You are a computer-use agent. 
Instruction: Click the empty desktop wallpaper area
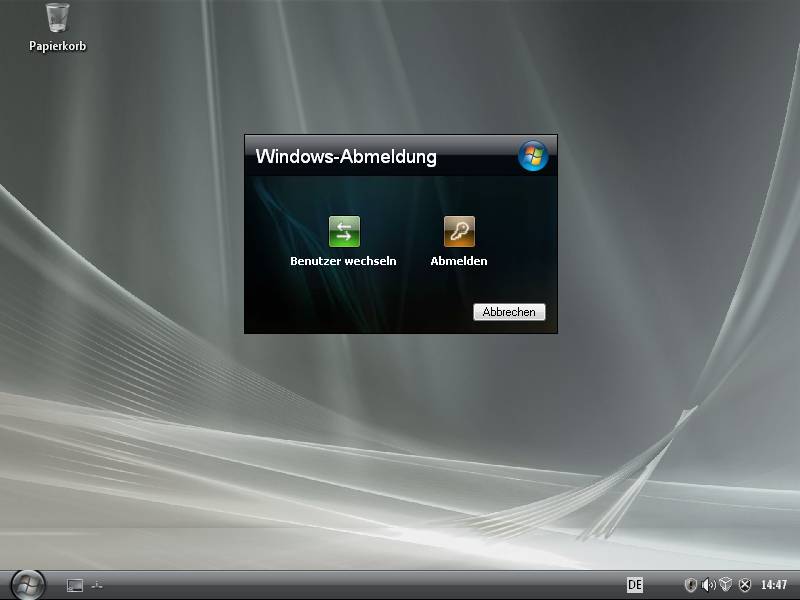150,300
